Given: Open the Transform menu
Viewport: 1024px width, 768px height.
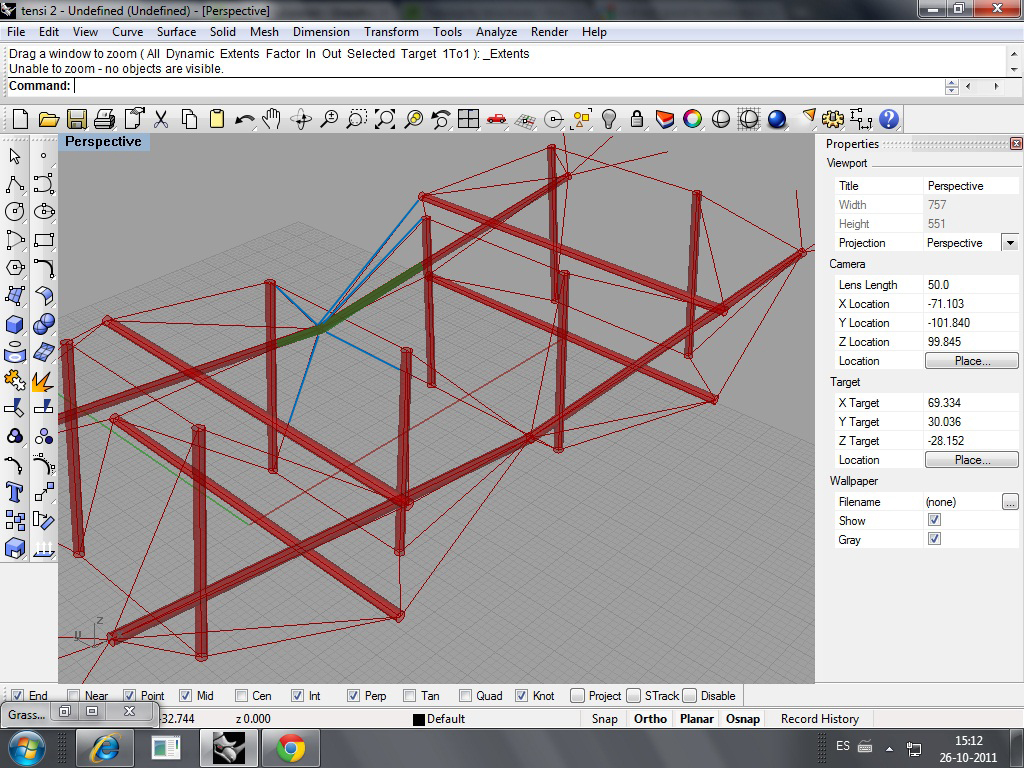Looking at the screenshot, I should [391, 32].
